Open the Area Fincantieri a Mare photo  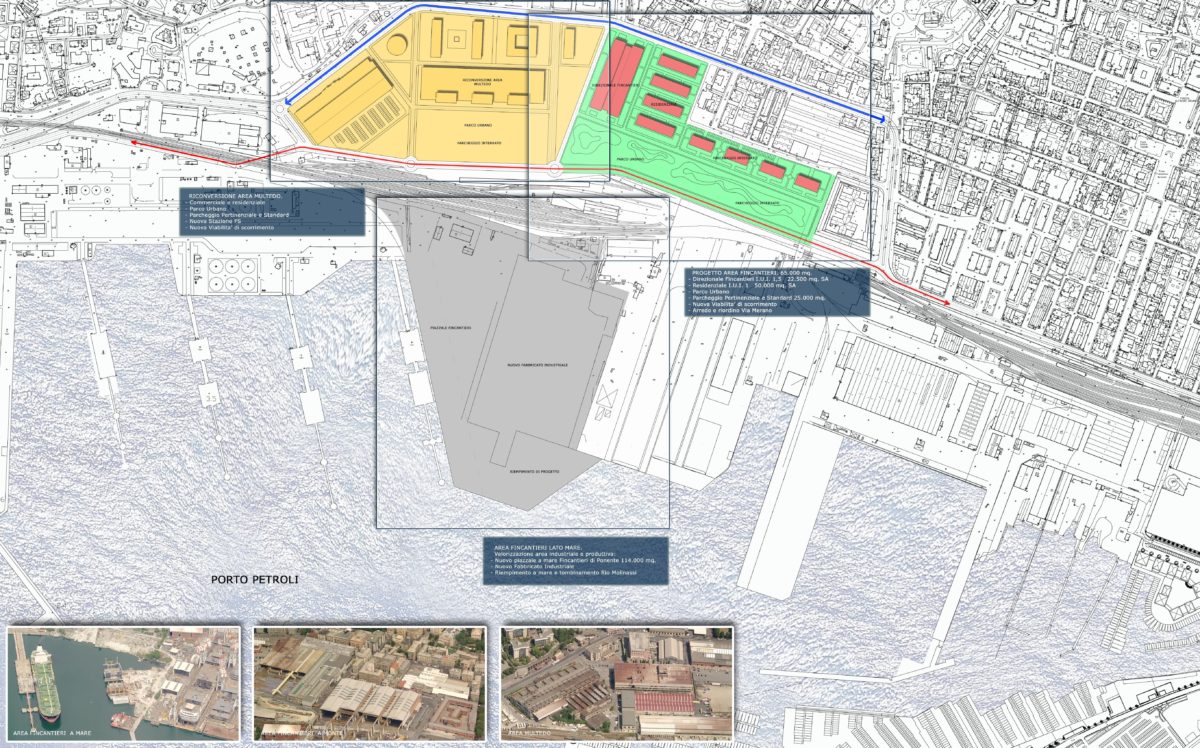tap(123, 684)
